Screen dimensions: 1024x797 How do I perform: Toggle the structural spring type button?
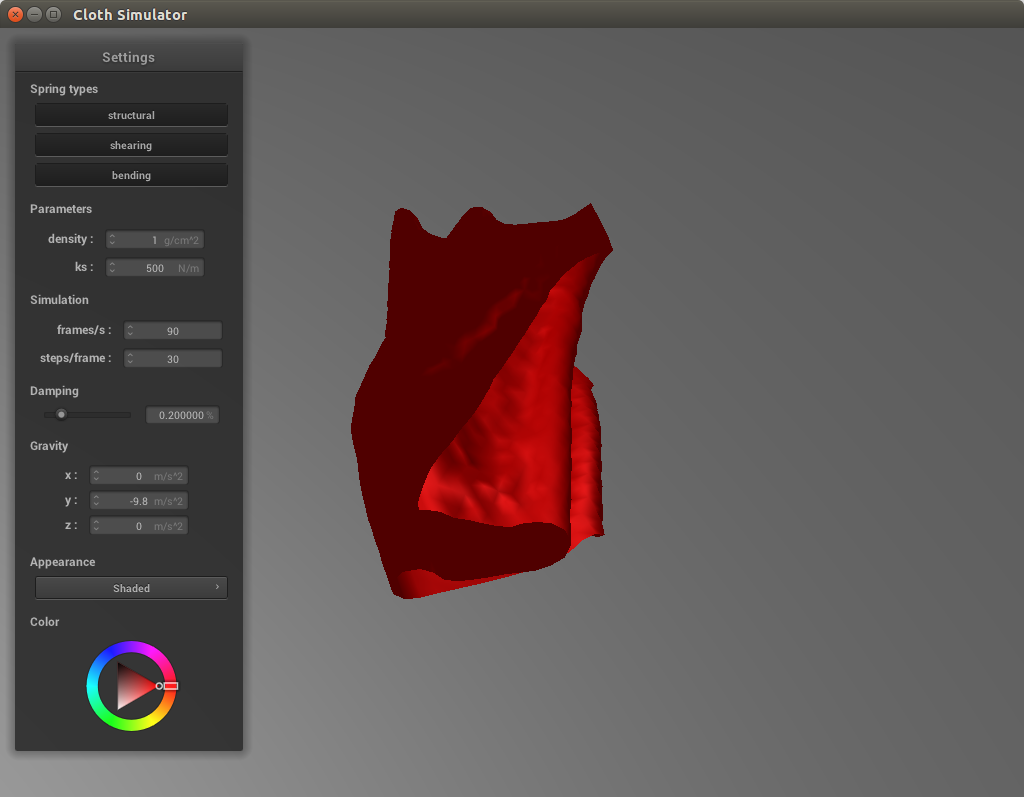[x=131, y=115]
